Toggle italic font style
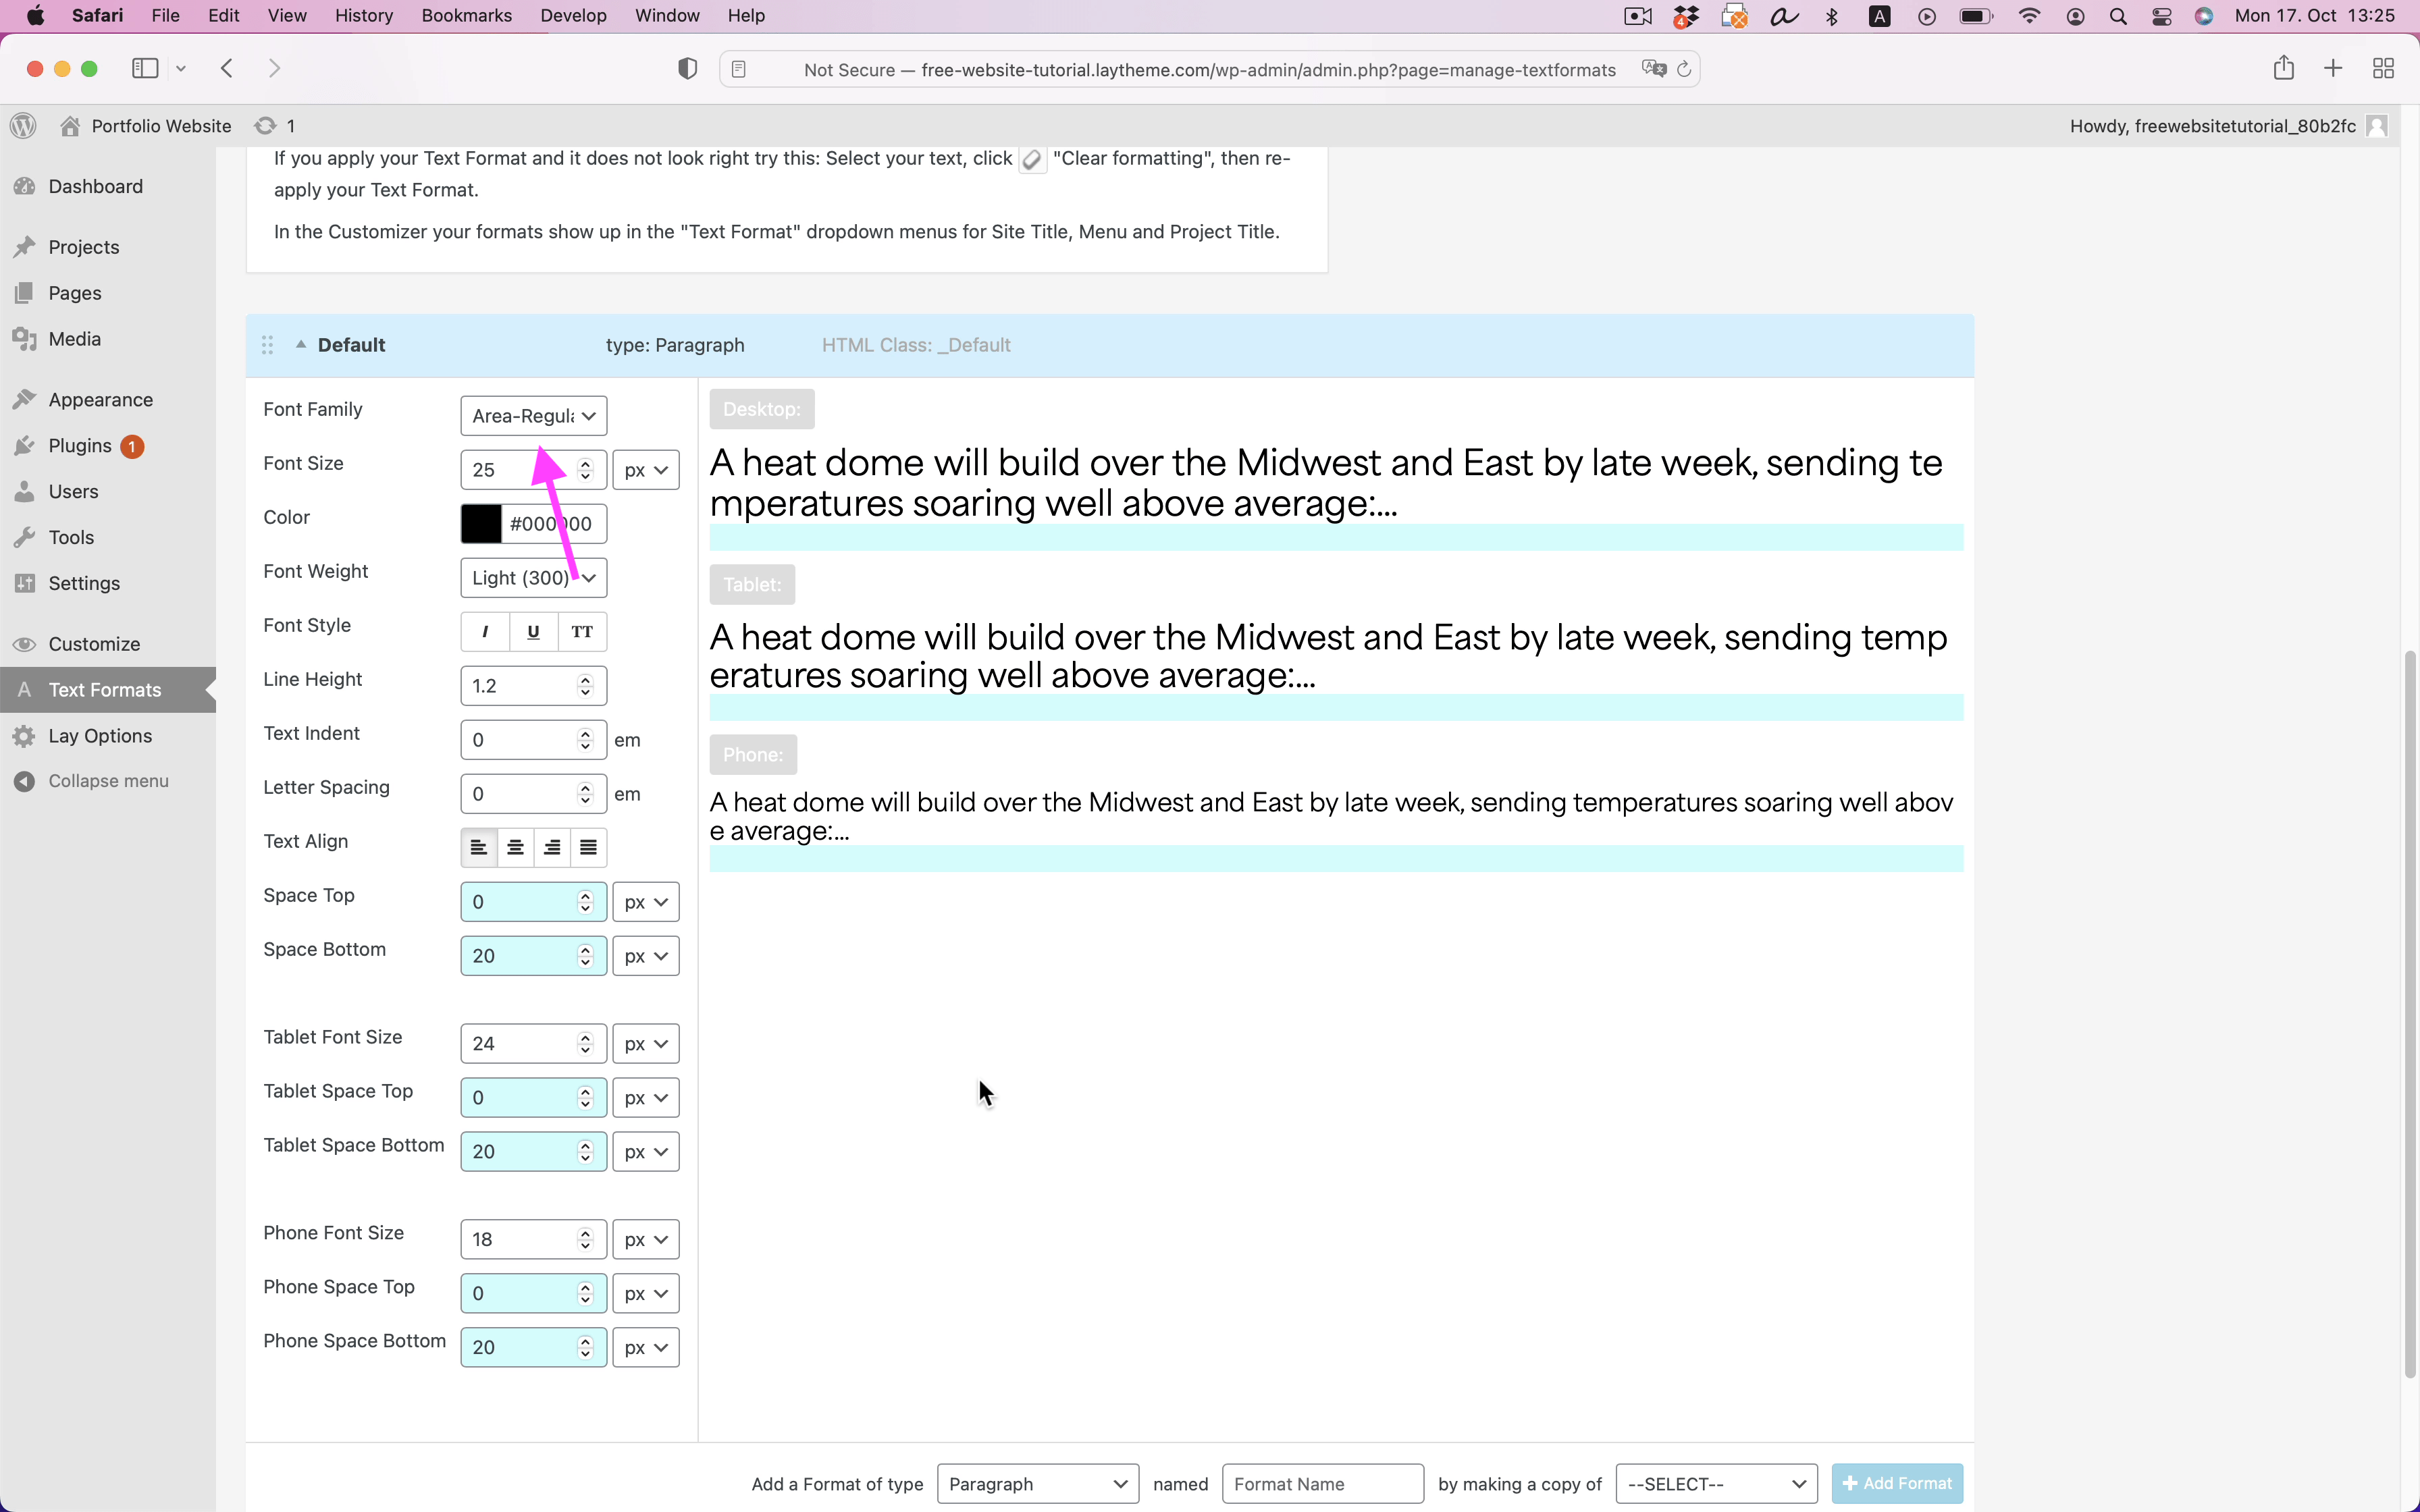The image size is (2420, 1512). (485, 632)
